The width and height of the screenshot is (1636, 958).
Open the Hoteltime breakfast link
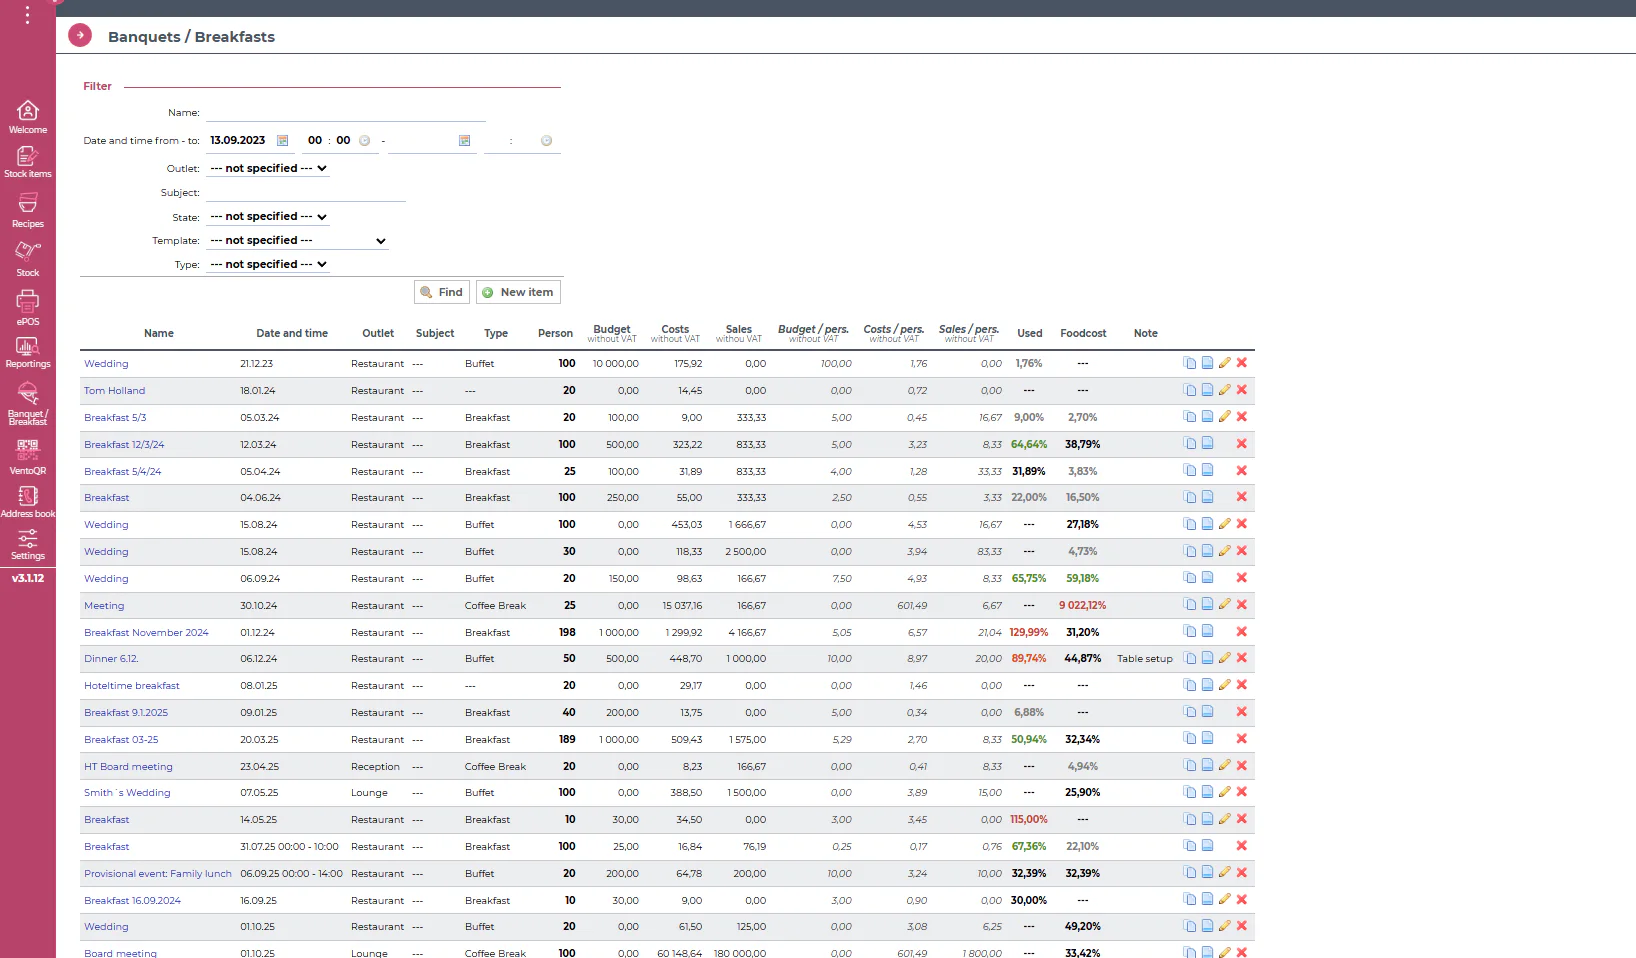pyautogui.click(x=132, y=686)
